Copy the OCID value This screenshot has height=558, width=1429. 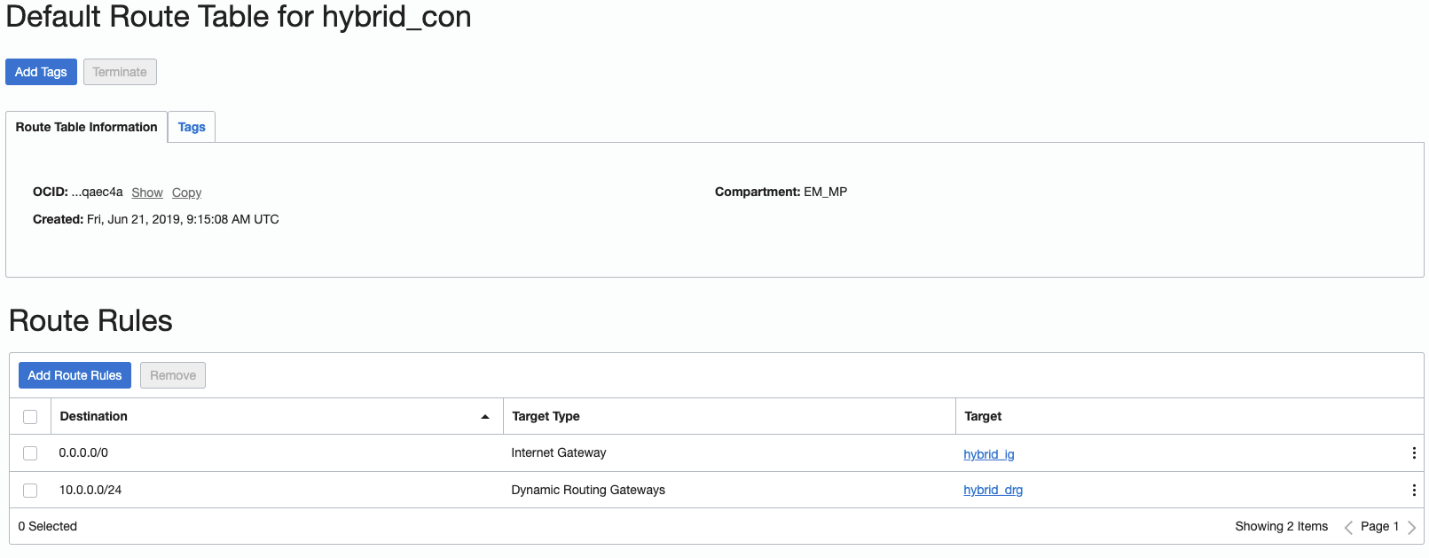[186, 192]
